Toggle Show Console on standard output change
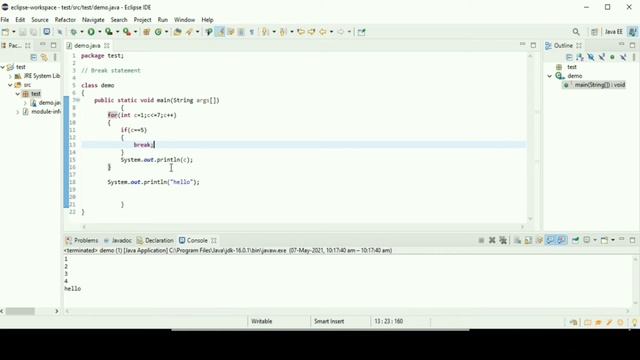 (x=551, y=240)
